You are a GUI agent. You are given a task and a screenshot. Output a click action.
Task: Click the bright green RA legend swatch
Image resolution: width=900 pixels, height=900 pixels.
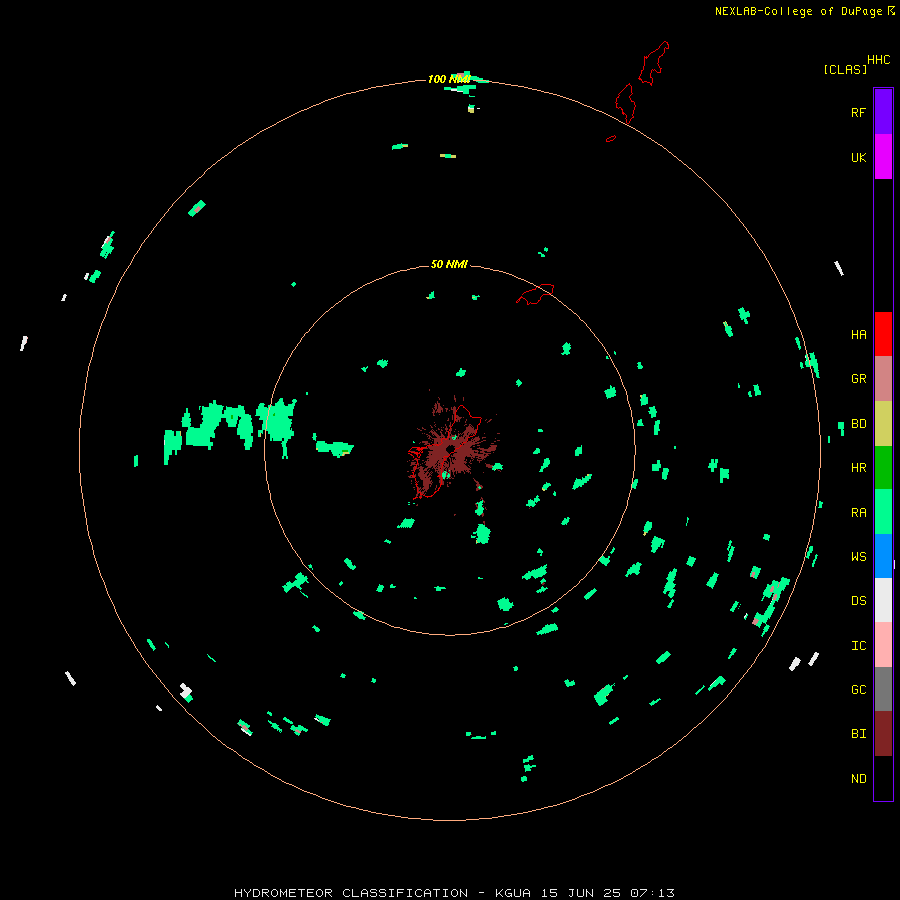(883, 512)
